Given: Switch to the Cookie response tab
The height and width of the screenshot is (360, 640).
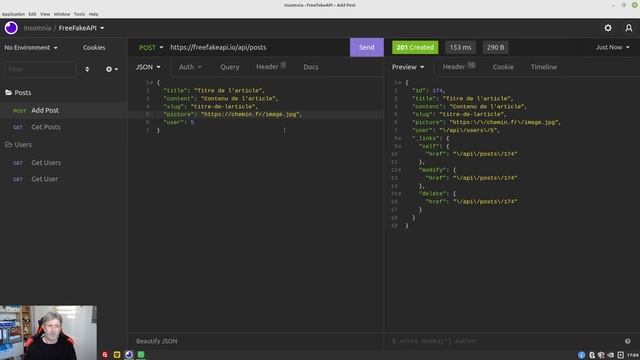Looking at the screenshot, I should (503, 67).
